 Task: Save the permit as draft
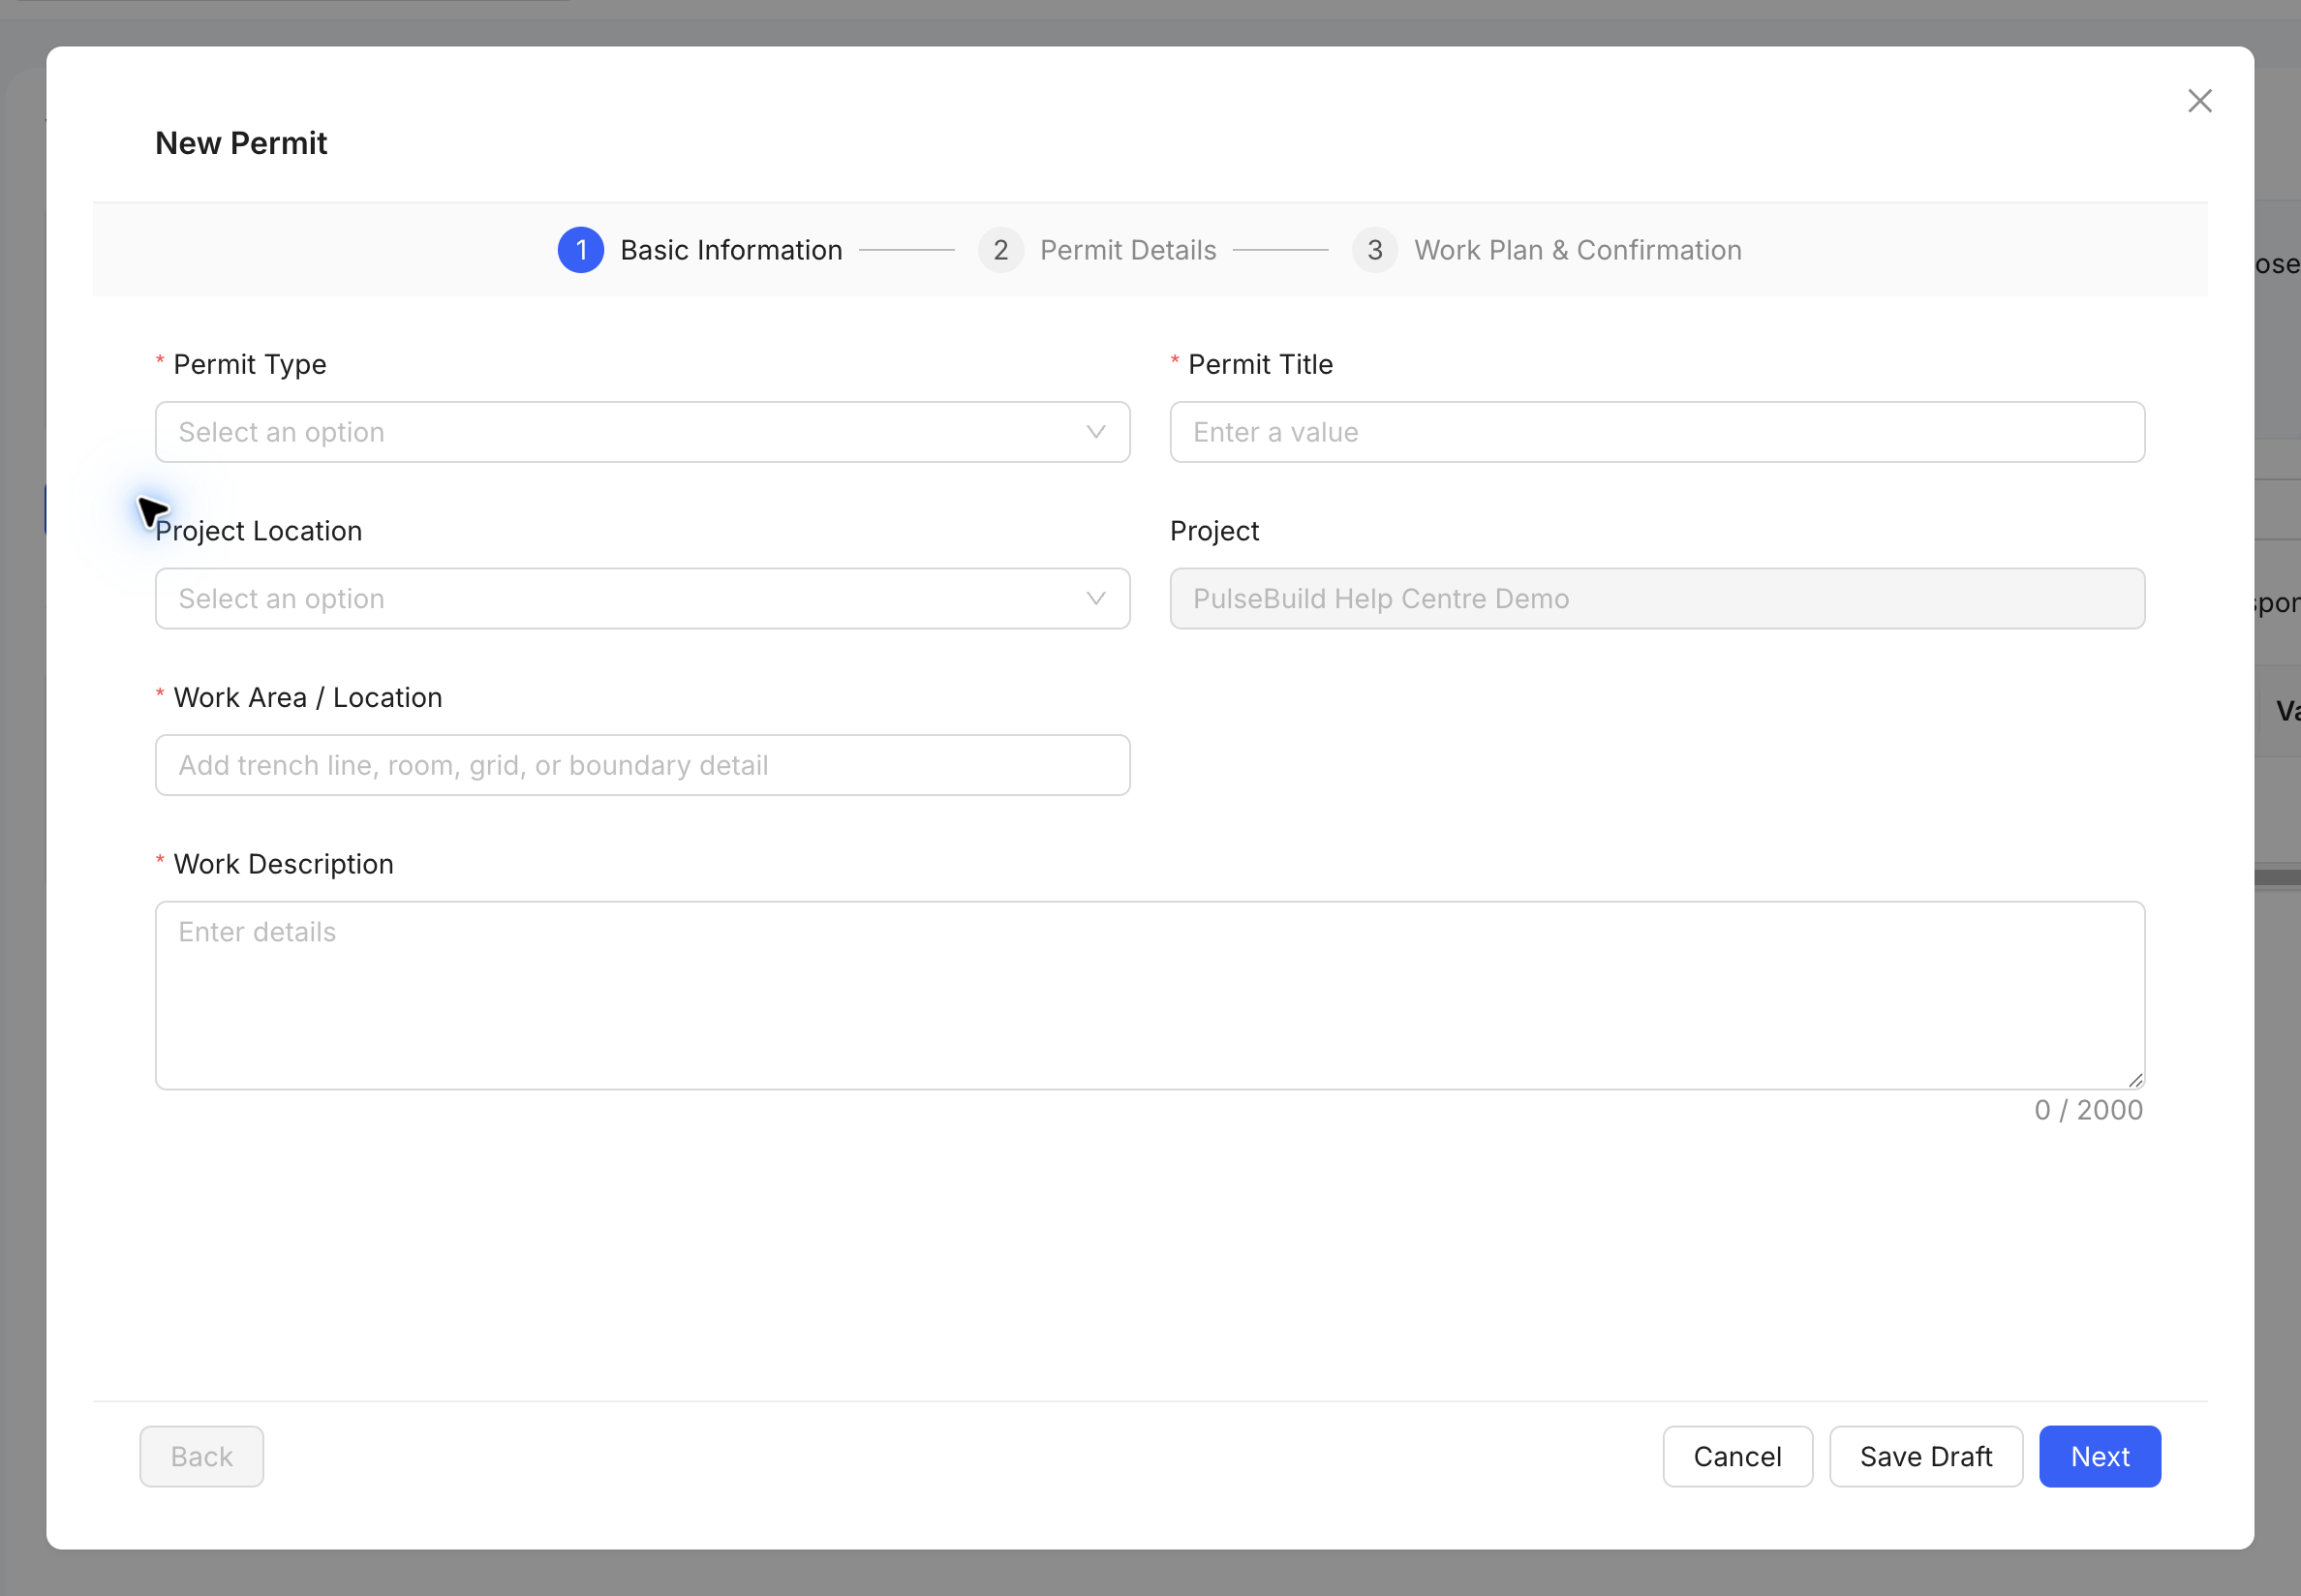click(1926, 1456)
